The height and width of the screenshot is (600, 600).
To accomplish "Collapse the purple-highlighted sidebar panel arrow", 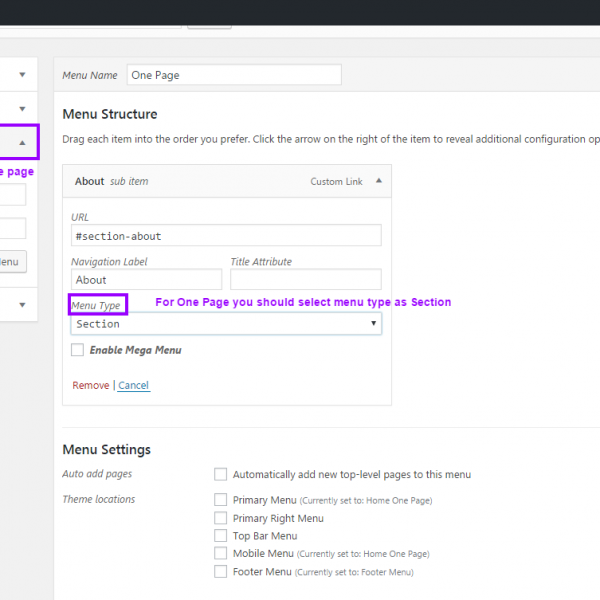I will pyautogui.click(x=22, y=142).
